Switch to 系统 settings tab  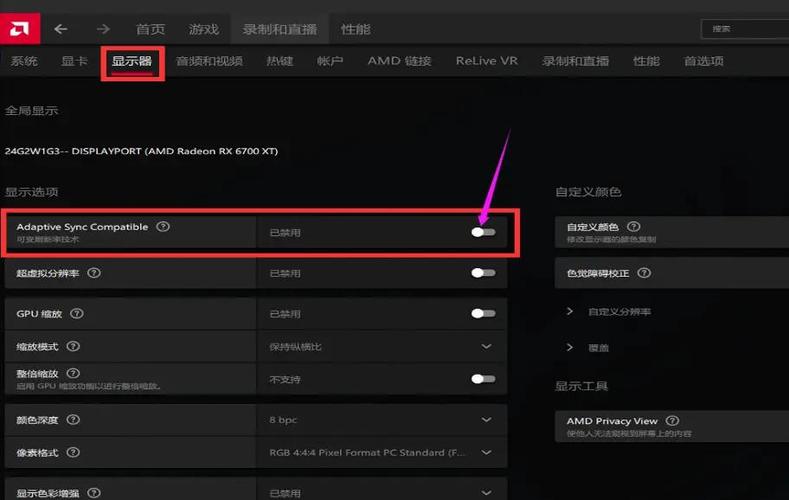[x=24, y=61]
